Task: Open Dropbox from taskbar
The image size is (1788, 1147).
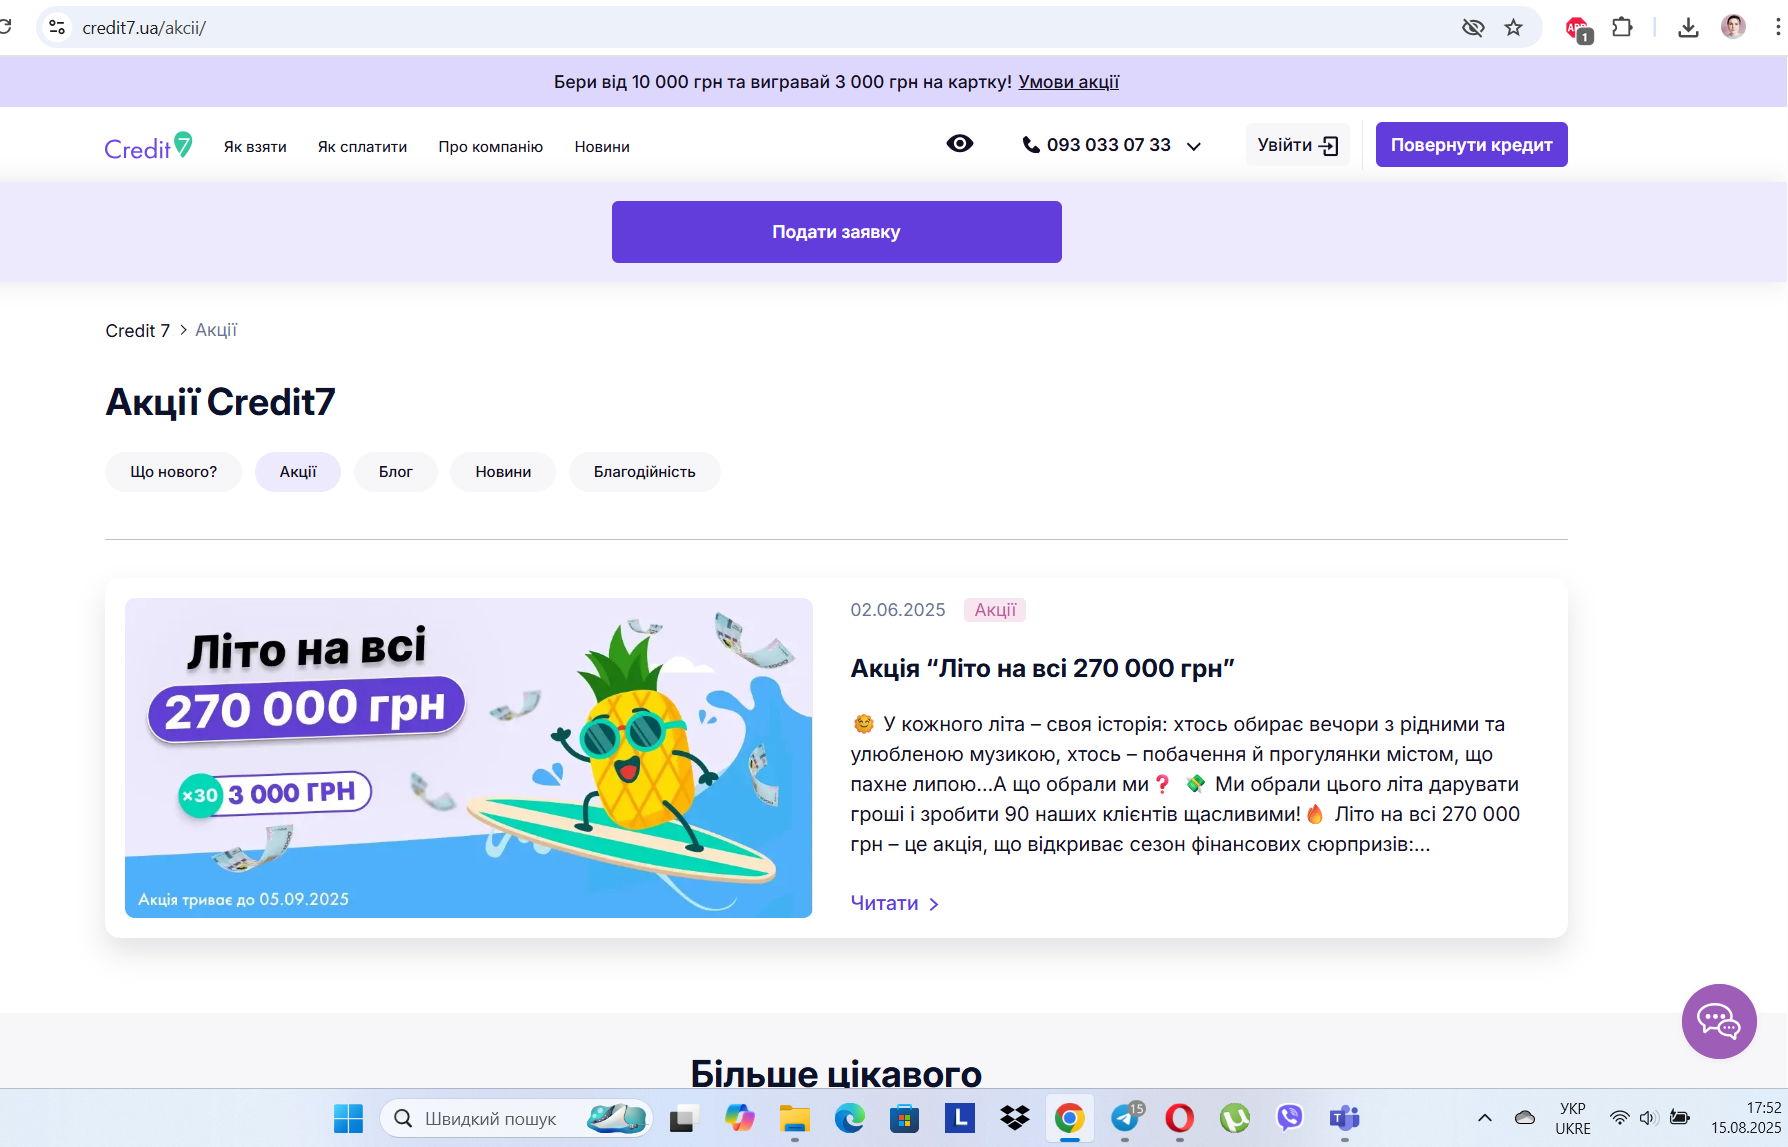Action: click(1015, 1118)
